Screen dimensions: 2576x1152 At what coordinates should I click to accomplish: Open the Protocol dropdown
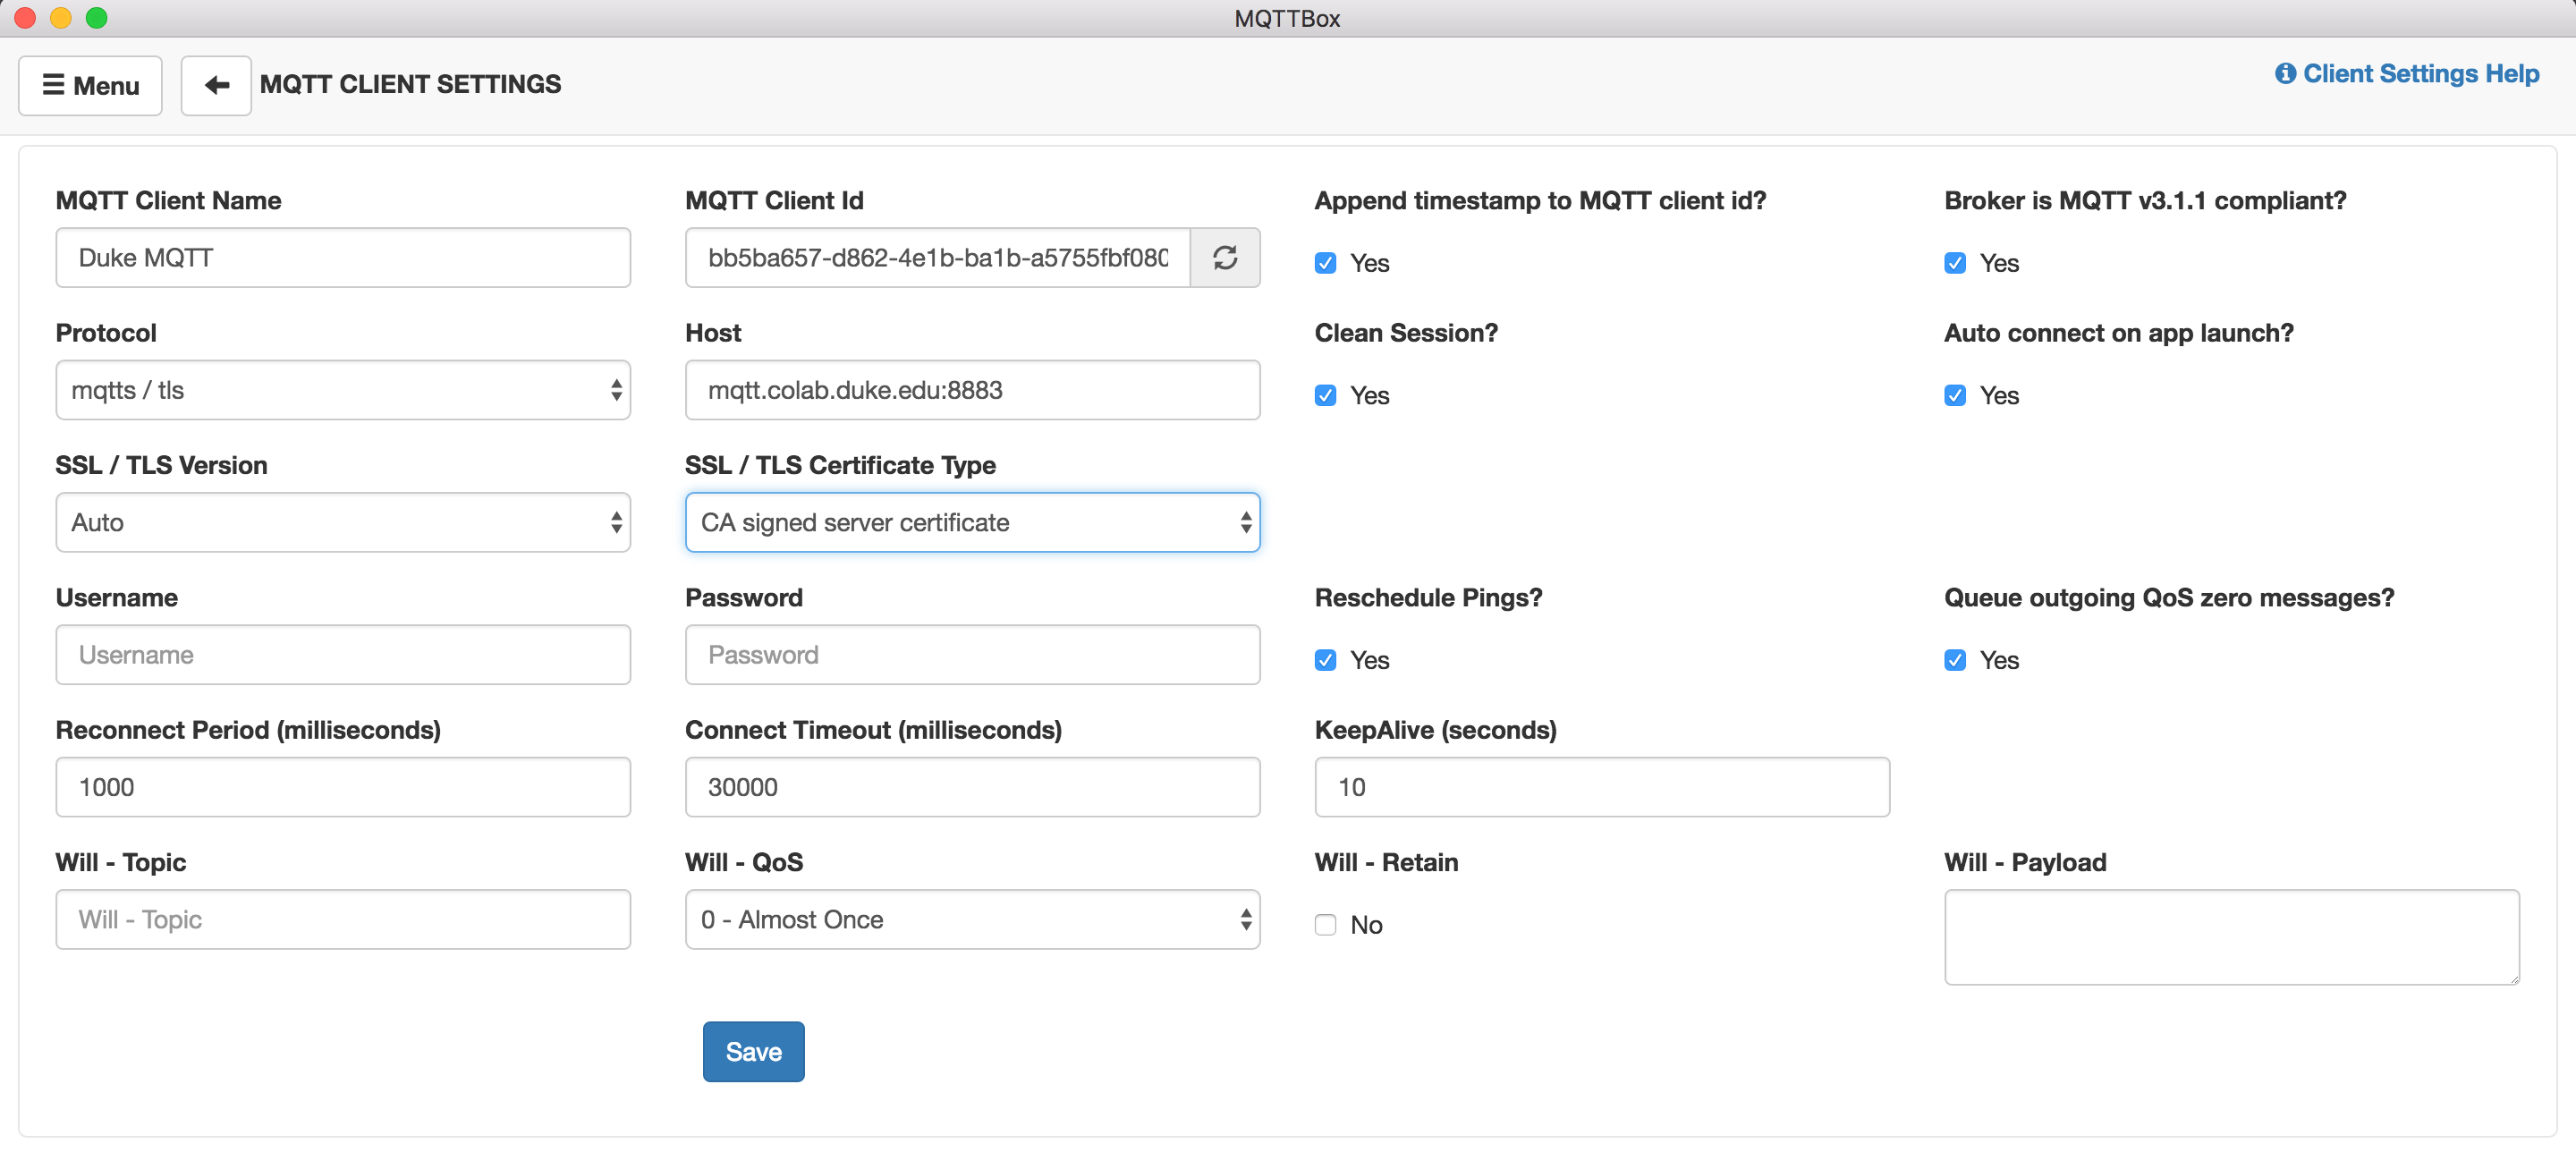click(x=342, y=390)
